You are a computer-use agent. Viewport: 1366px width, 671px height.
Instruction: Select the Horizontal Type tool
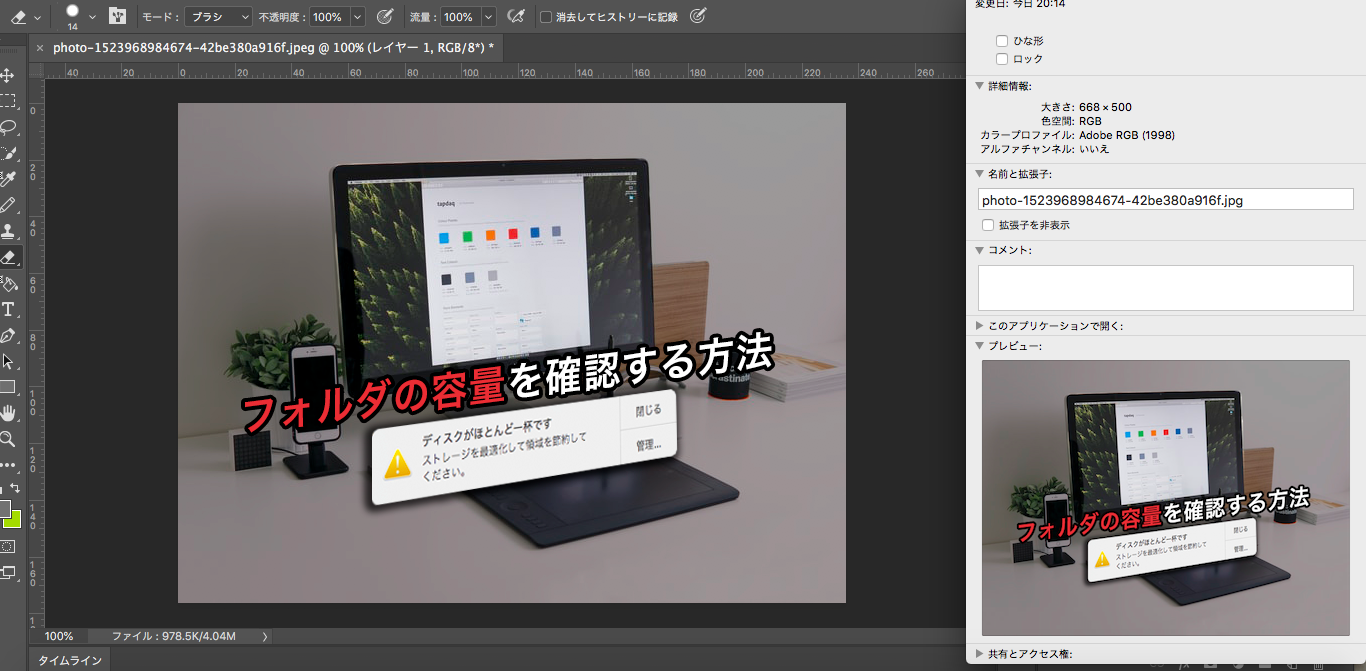point(8,309)
